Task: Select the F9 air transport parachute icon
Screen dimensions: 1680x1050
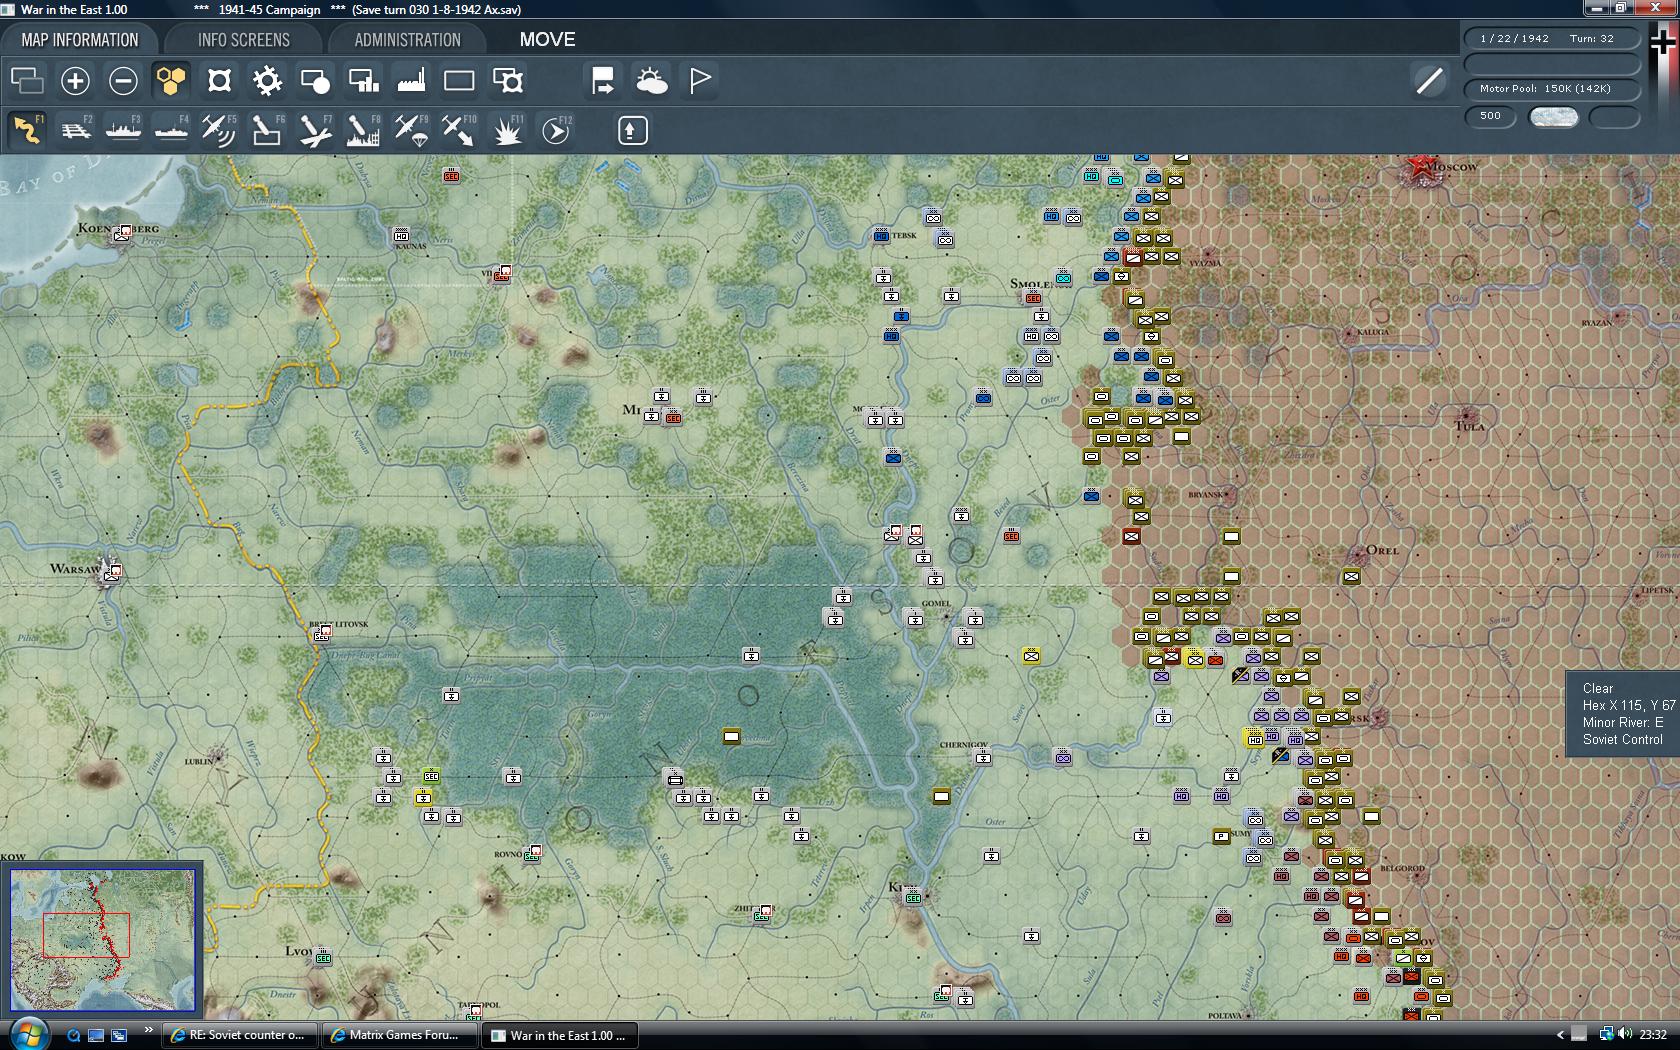Action: tap(411, 130)
